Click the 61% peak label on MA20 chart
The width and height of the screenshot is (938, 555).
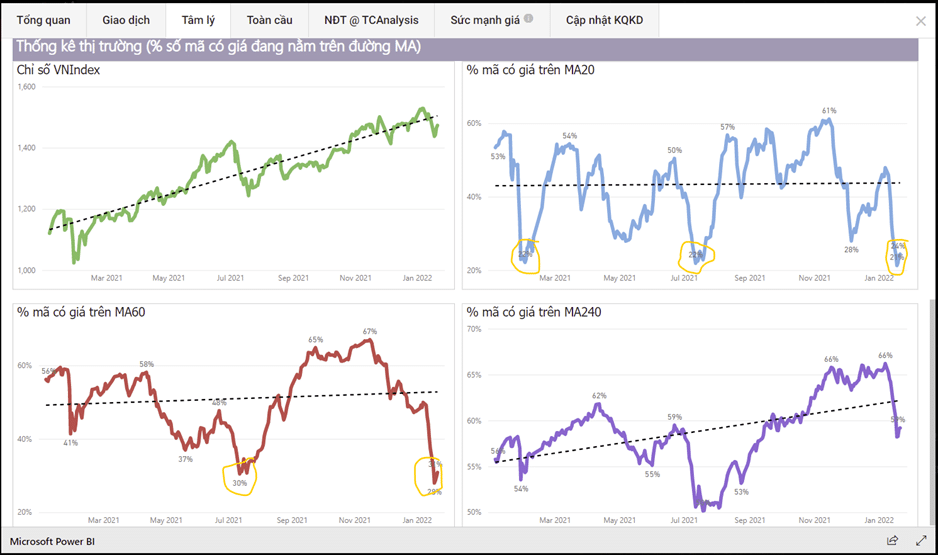829,111
